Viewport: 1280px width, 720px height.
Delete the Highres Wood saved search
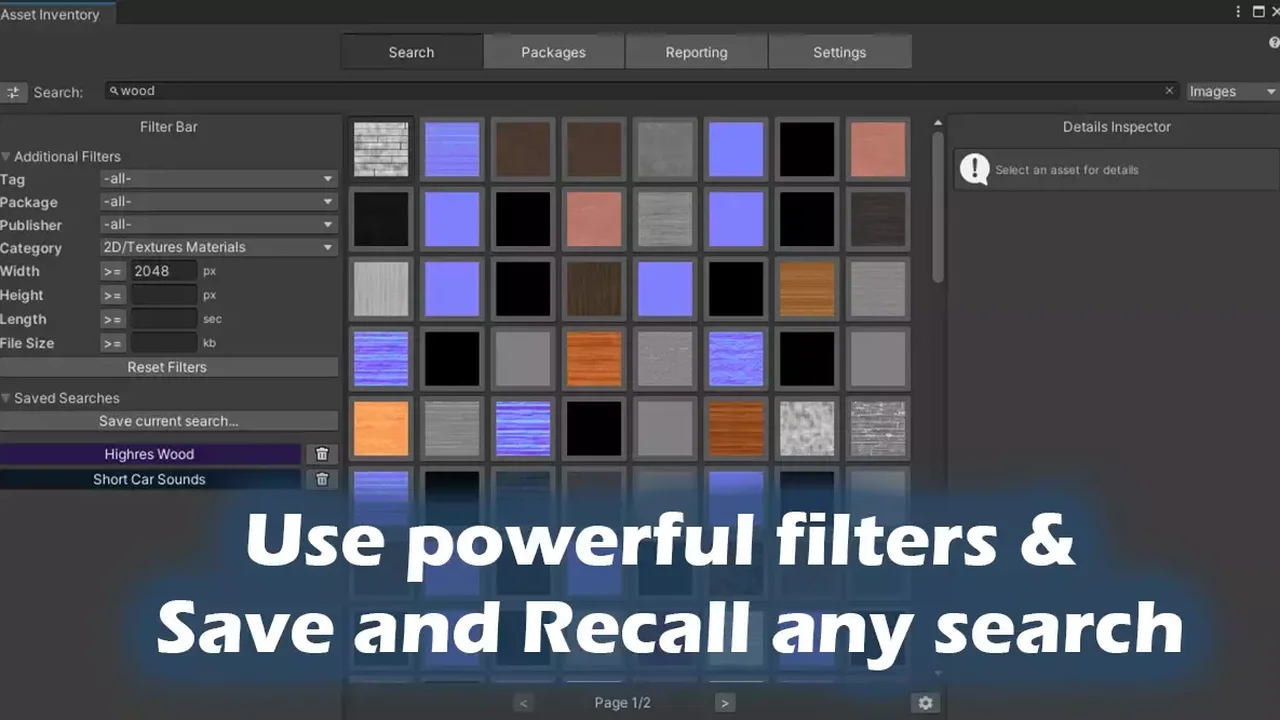click(x=322, y=454)
